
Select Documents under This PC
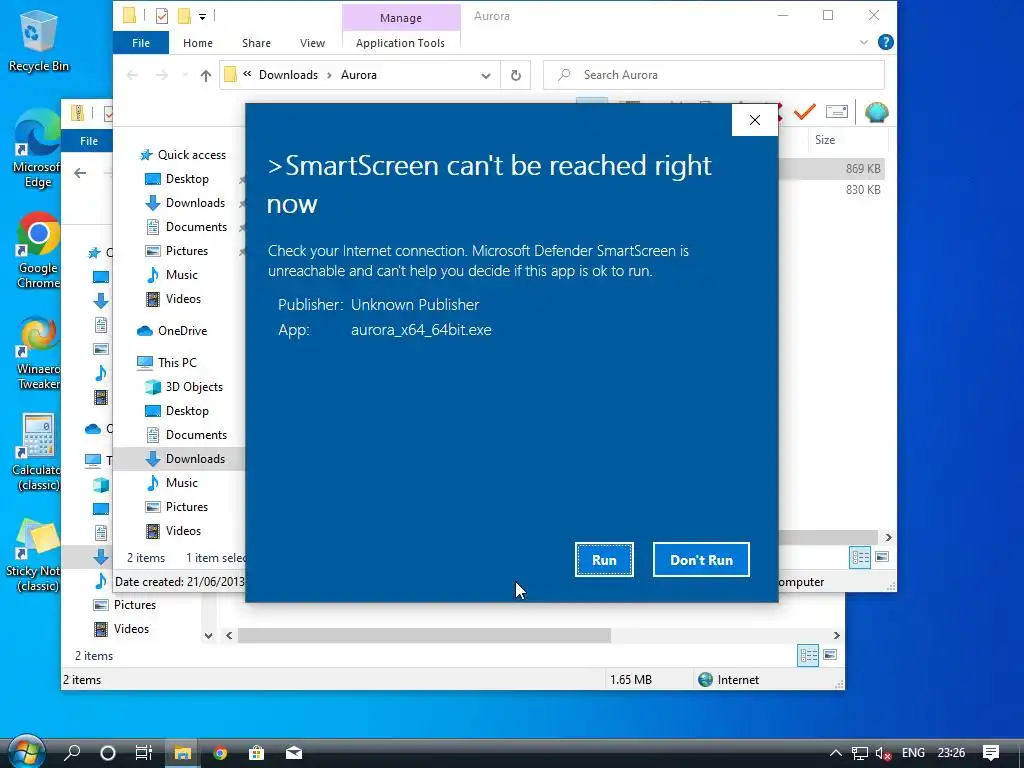(186, 435)
